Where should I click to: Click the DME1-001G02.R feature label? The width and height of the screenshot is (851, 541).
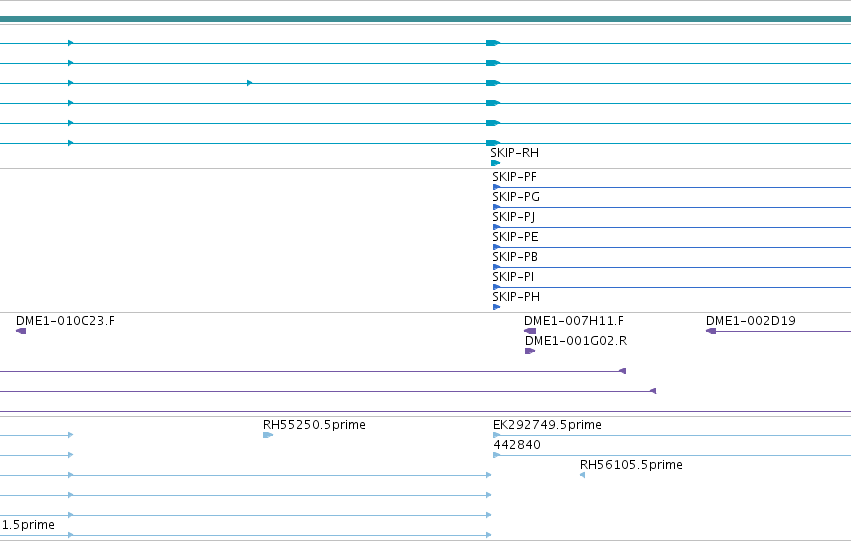pyautogui.click(x=576, y=341)
